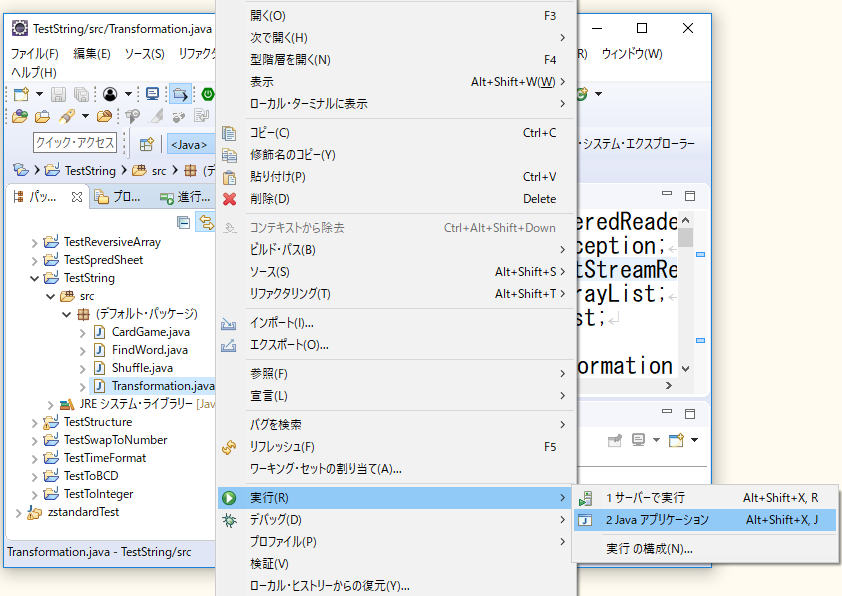Click the New wizard toolbar icon
842x596 pixels.
click(x=21, y=95)
